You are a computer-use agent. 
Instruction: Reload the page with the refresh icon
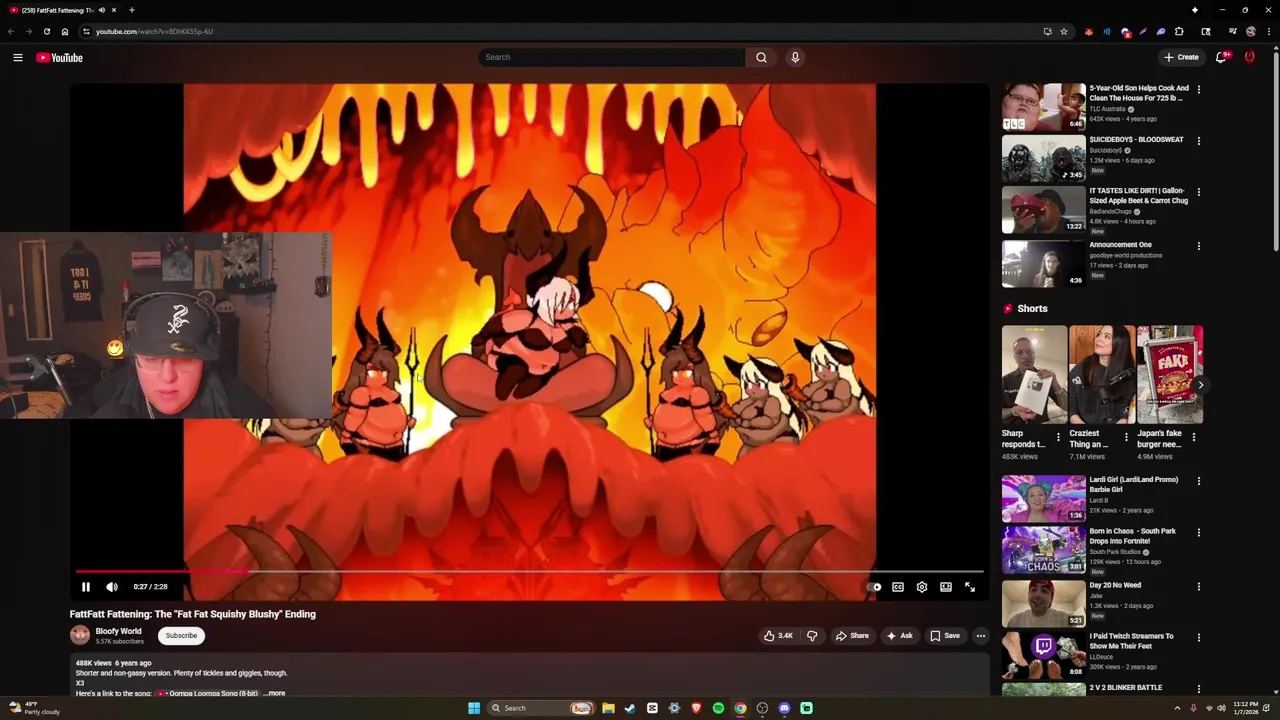tap(46, 31)
